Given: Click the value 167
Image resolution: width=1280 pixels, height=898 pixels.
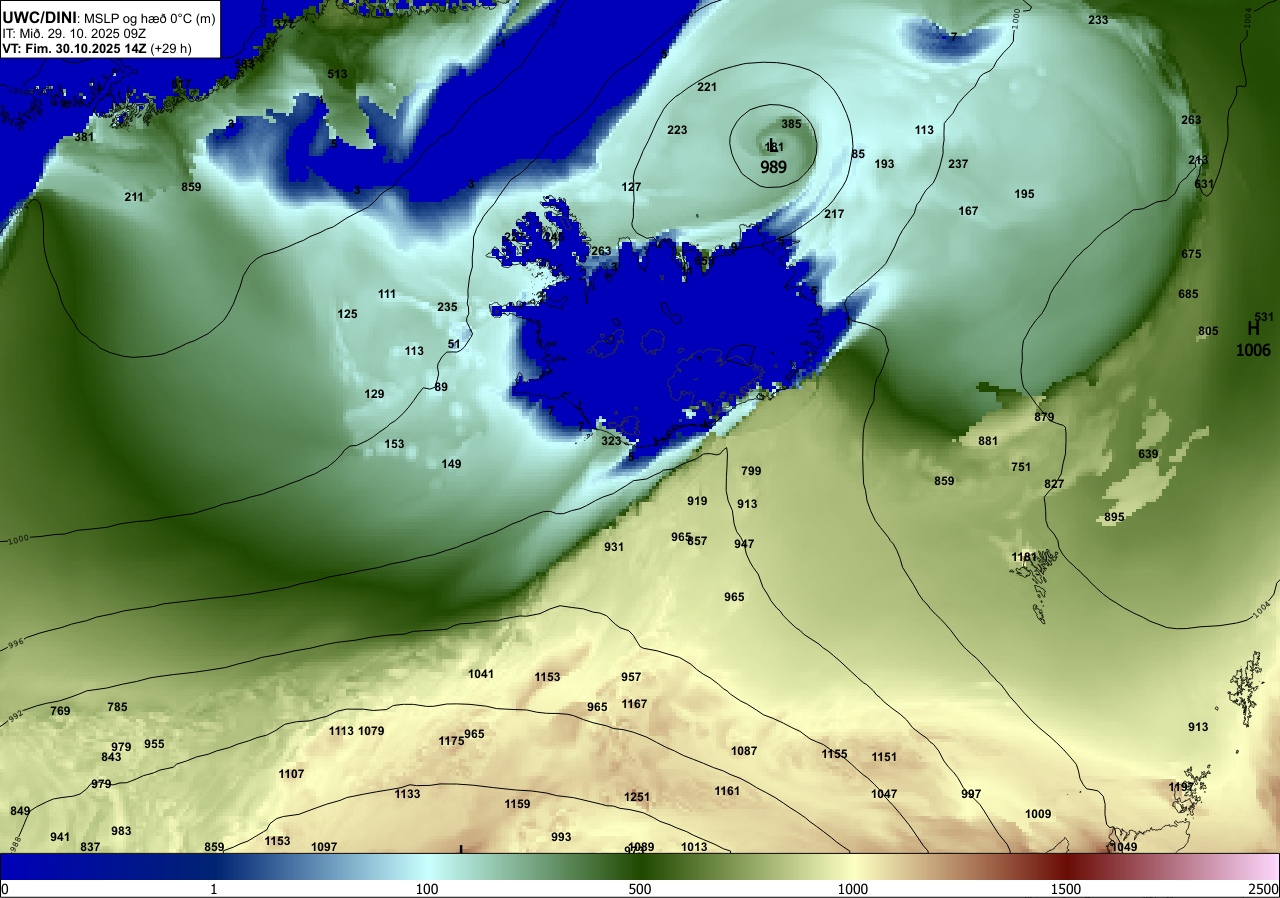Looking at the screenshot, I should [968, 211].
